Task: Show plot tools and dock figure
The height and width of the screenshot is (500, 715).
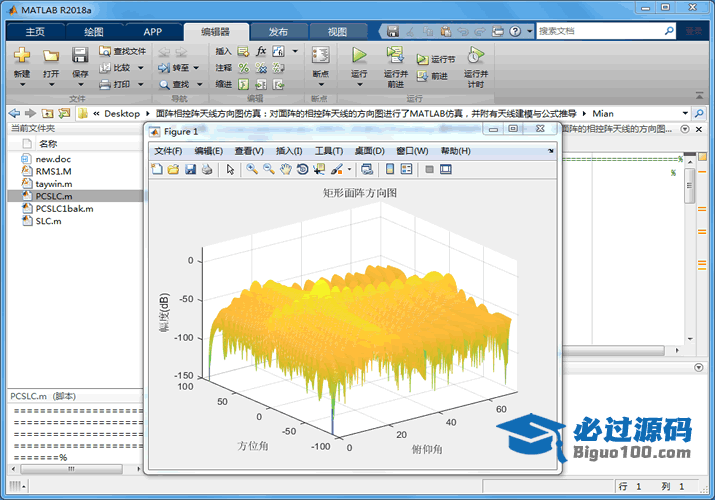Action: 446,170
